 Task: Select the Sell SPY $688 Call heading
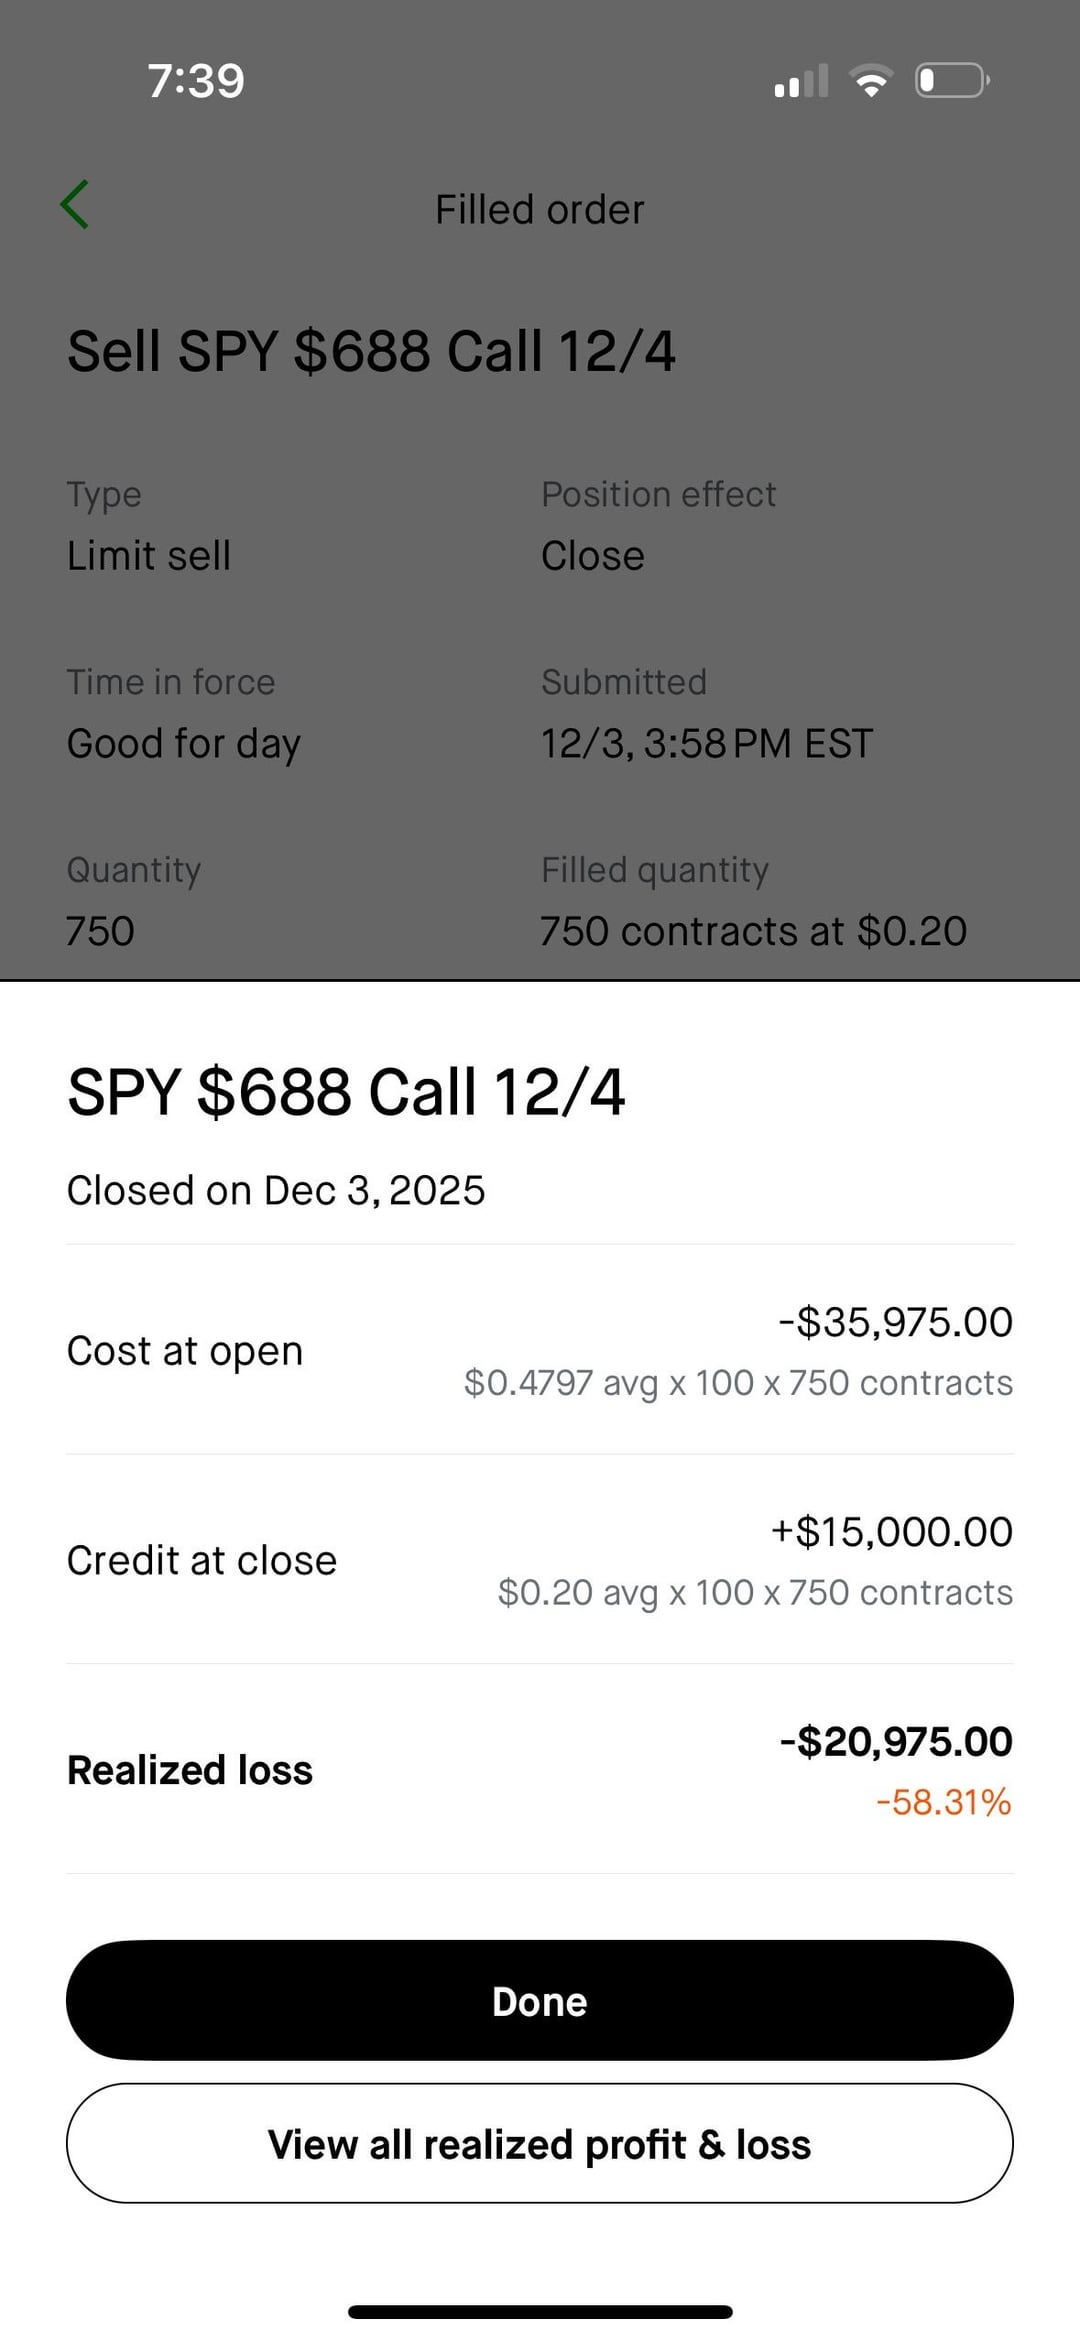click(371, 352)
